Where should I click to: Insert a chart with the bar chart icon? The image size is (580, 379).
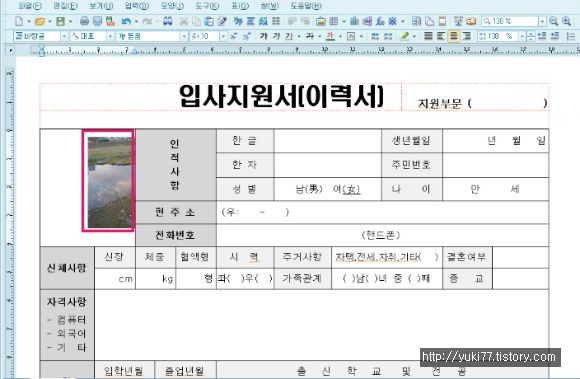(x=354, y=21)
